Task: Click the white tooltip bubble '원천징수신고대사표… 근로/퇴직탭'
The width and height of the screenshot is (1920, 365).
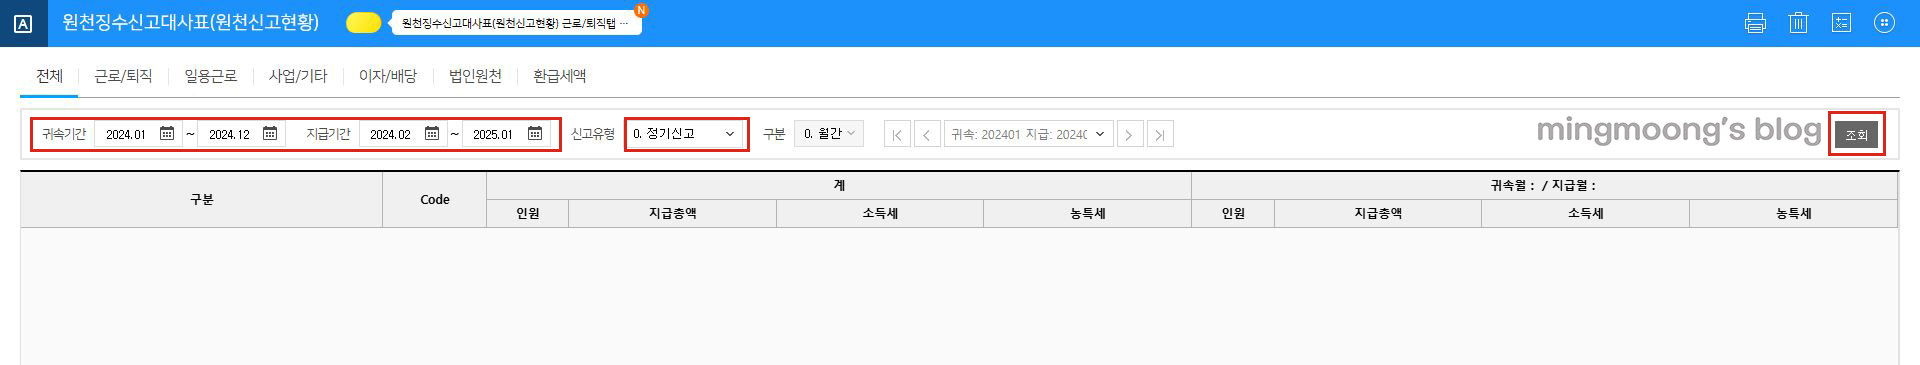Action: click(516, 23)
